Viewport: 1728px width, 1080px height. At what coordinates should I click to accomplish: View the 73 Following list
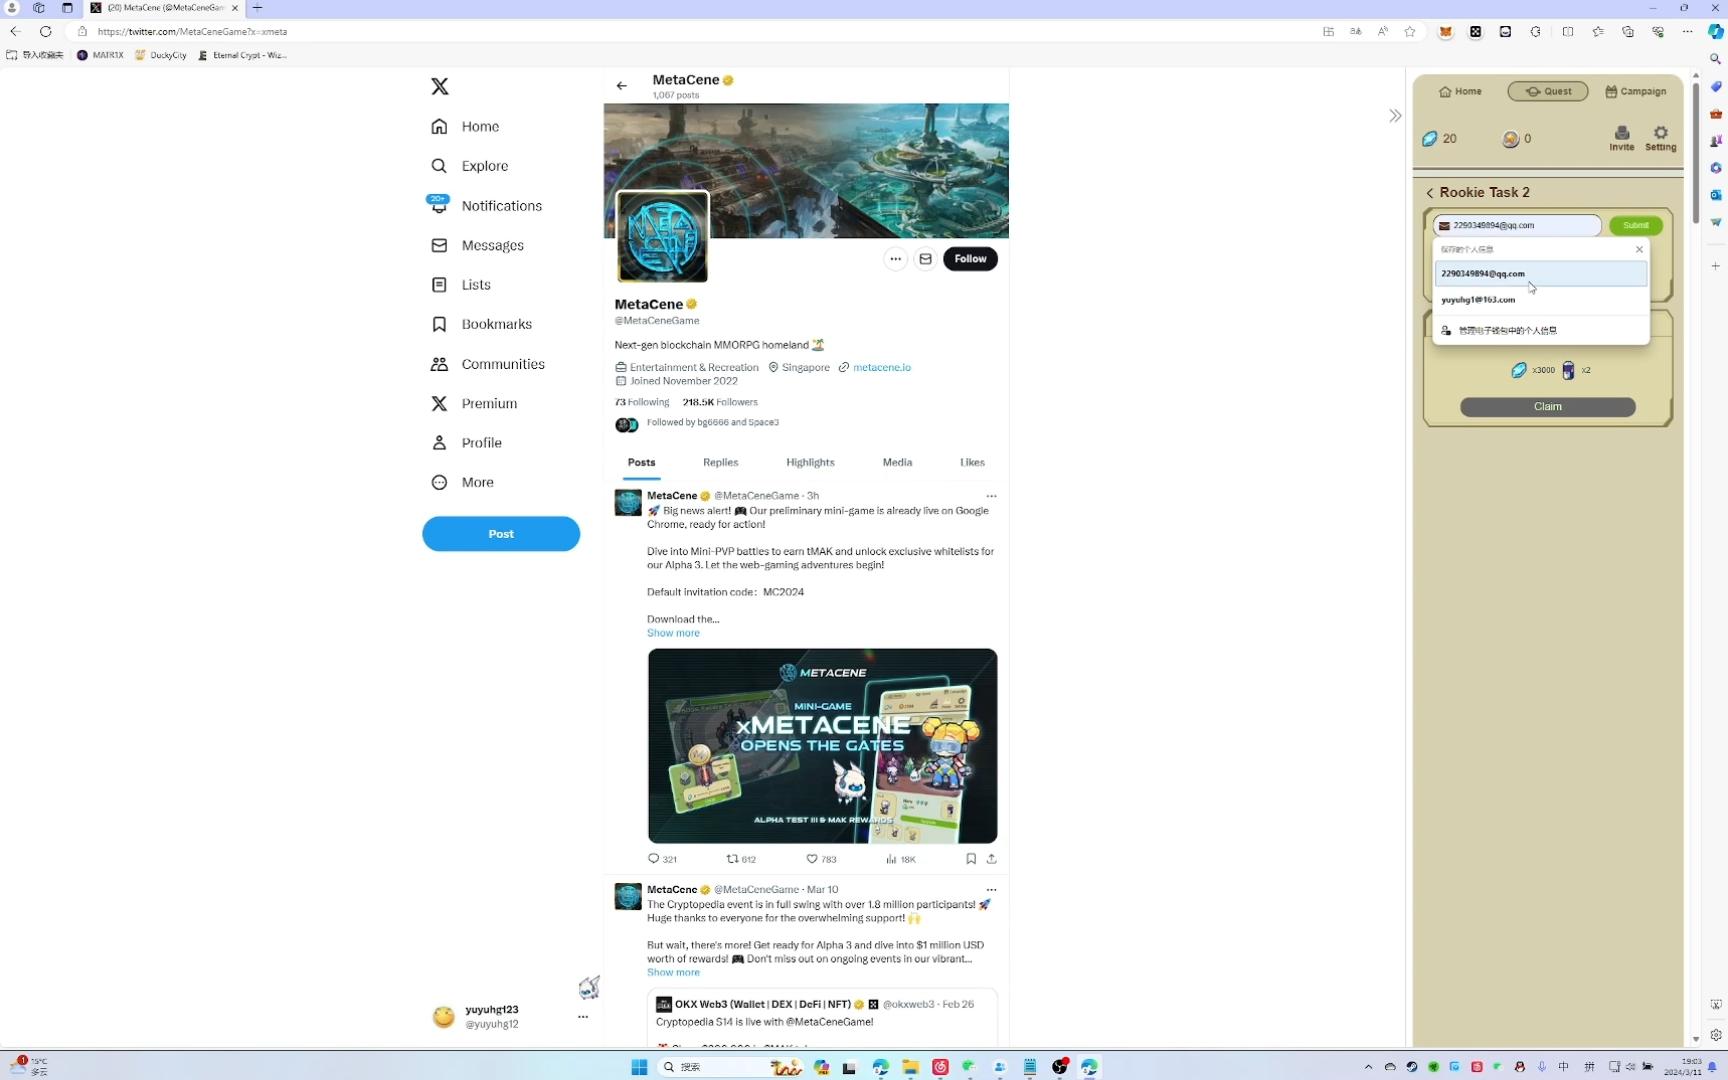(642, 402)
